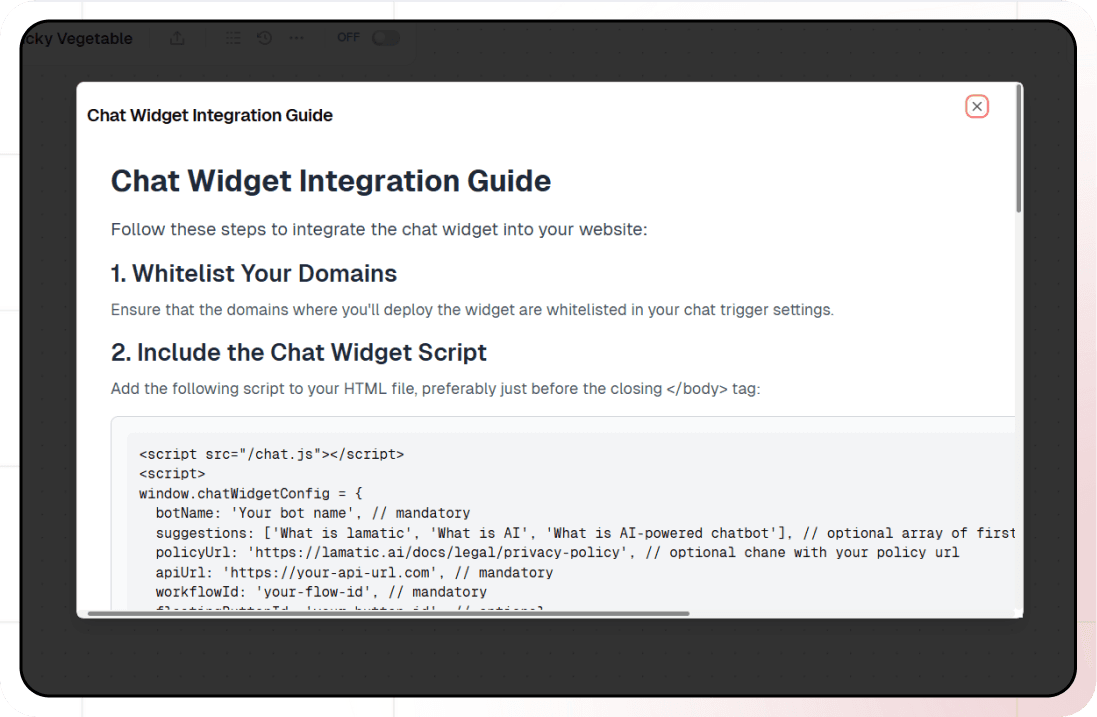Click the workflowId line in code

pyautogui.click(x=321, y=592)
